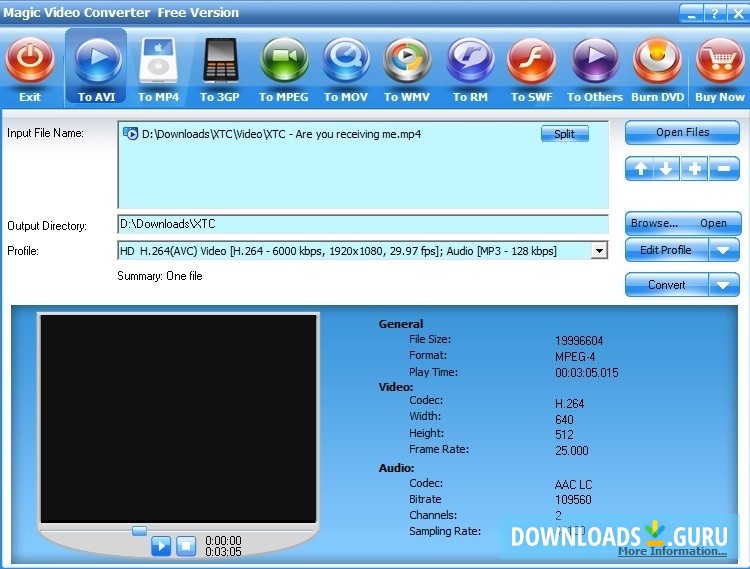Select the To WMV converter

coord(407,61)
